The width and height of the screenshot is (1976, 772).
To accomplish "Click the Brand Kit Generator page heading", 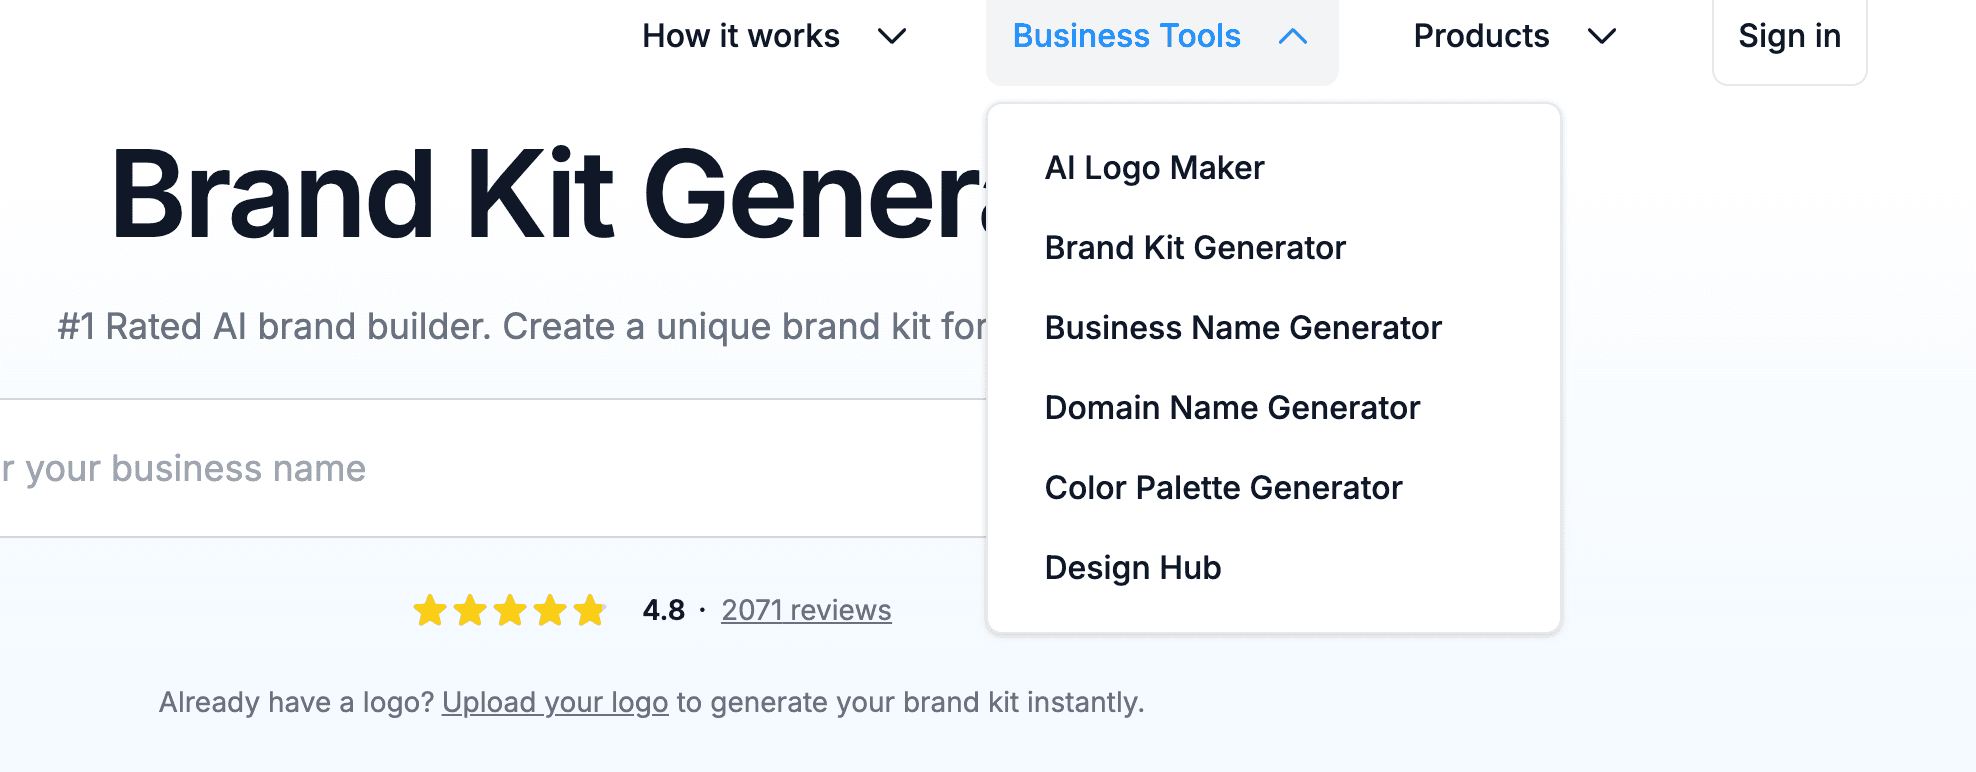I will click(x=548, y=195).
